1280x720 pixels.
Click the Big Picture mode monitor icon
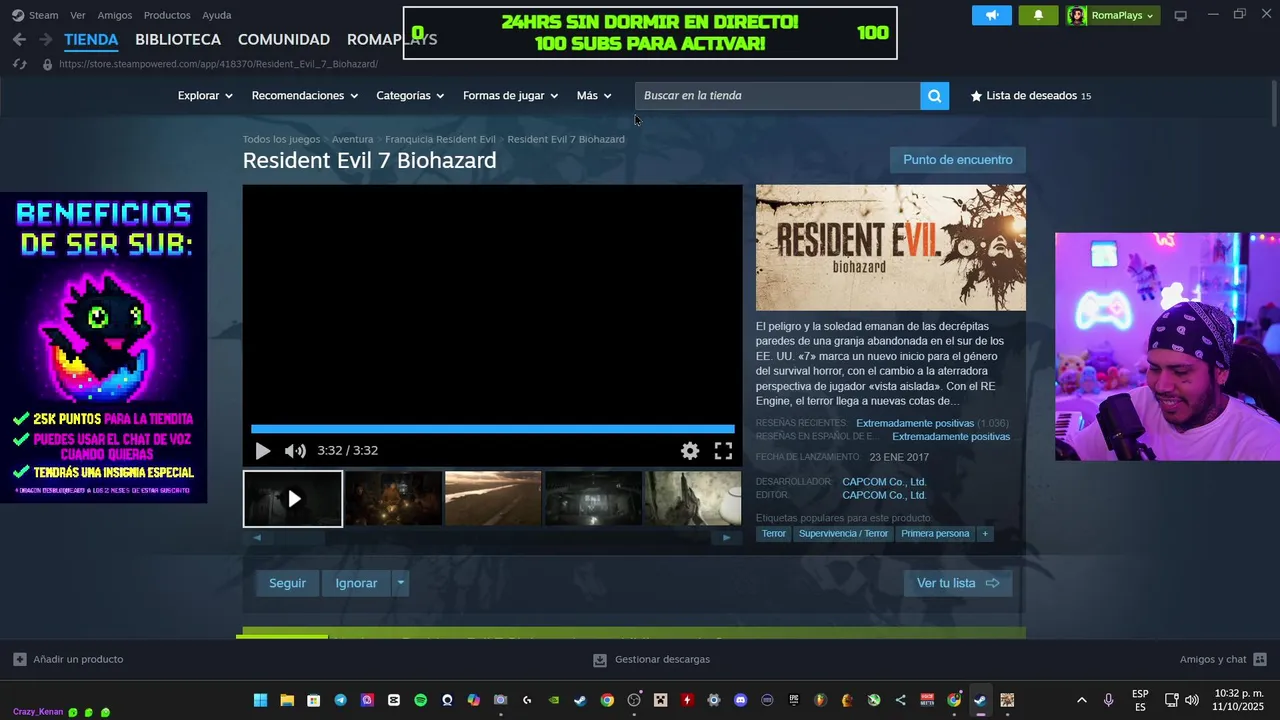1180,15
